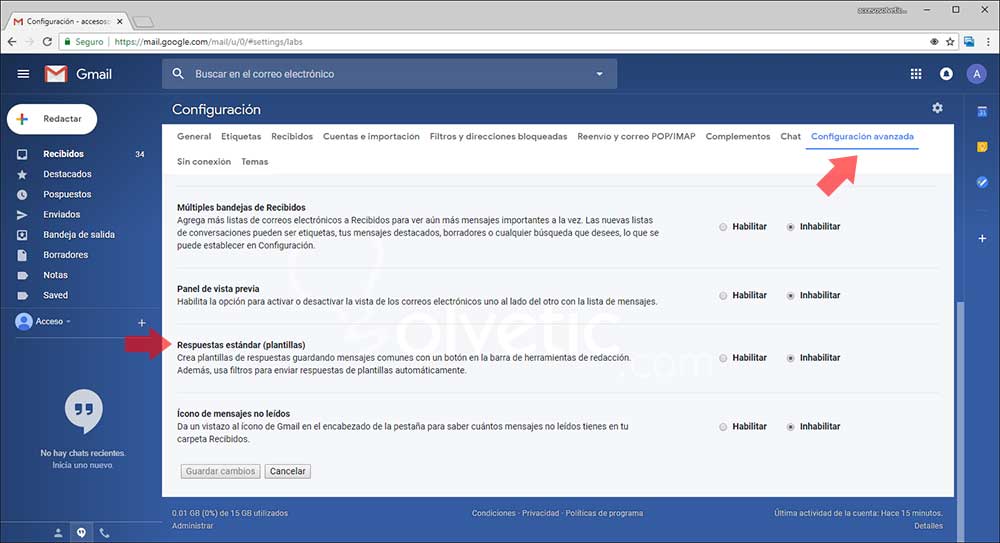
Task: Open Configuración avanzada tab
Action: [862, 137]
